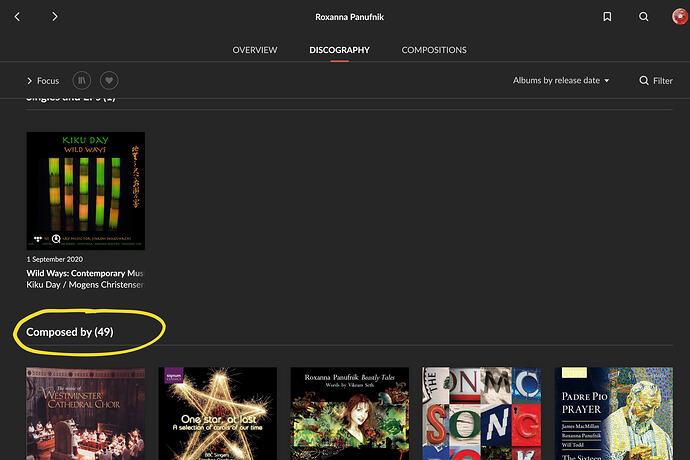The height and width of the screenshot is (460, 690).
Task: Expand the Focus options
Action: pyautogui.click(x=43, y=81)
